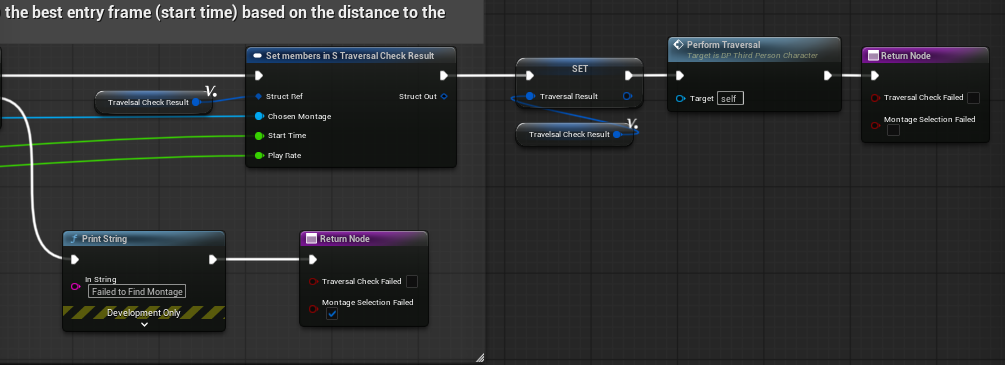Click the comment box resize corner handle
1005x365 pixels.
pyautogui.click(x=480, y=358)
